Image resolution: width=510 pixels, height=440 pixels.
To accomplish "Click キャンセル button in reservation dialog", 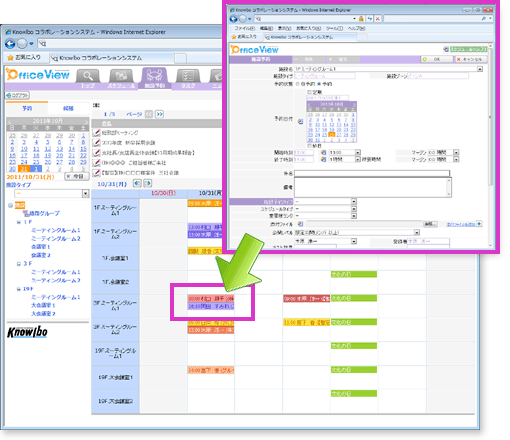I will click(471, 59).
